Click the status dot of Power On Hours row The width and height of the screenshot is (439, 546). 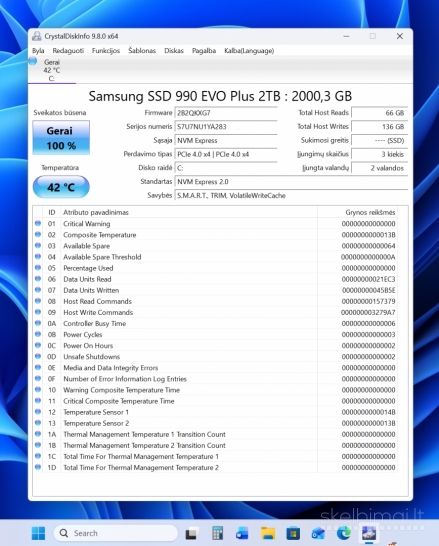[x=38, y=345]
